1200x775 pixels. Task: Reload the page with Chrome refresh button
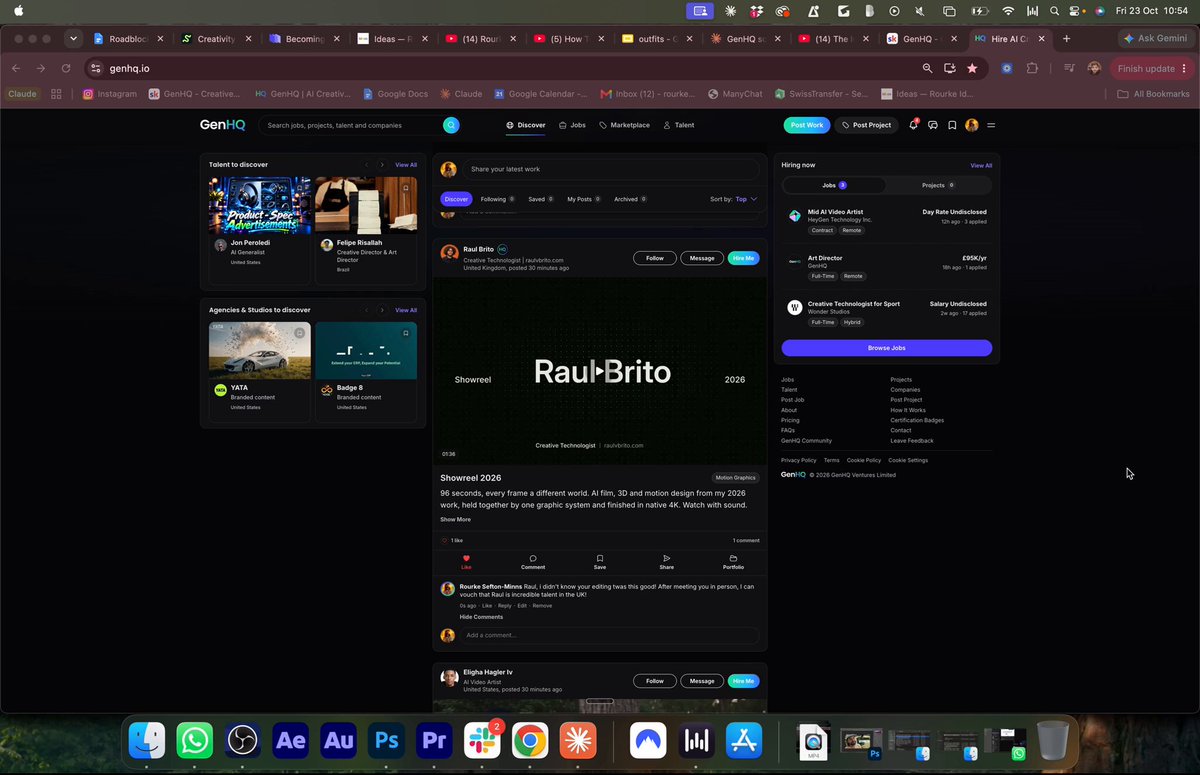point(66,68)
